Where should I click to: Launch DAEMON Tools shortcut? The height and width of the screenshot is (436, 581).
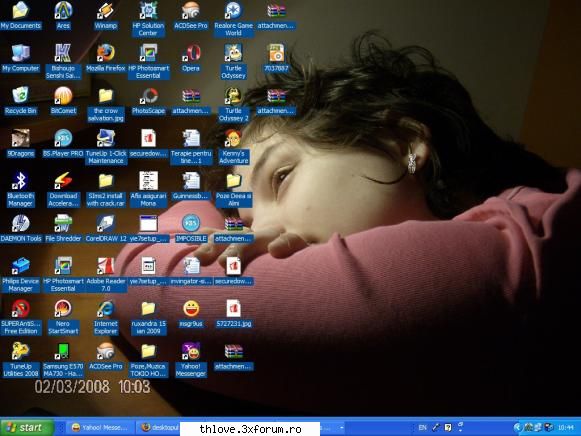coord(20,229)
